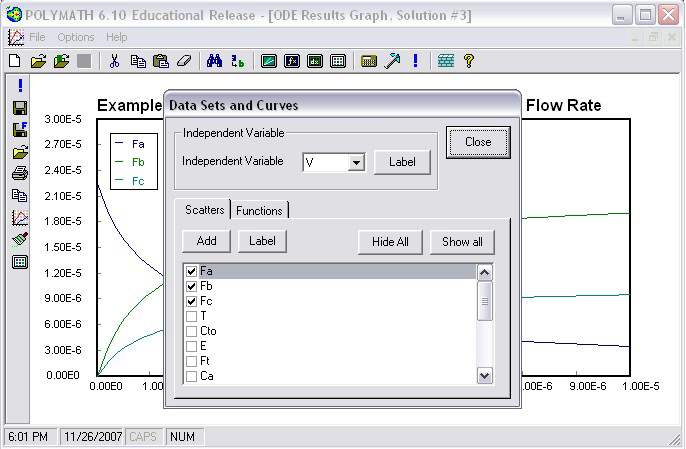This screenshot has height=449, width=686.
Task: Uncheck the Fa data set checkbox
Action: tap(191, 271)
